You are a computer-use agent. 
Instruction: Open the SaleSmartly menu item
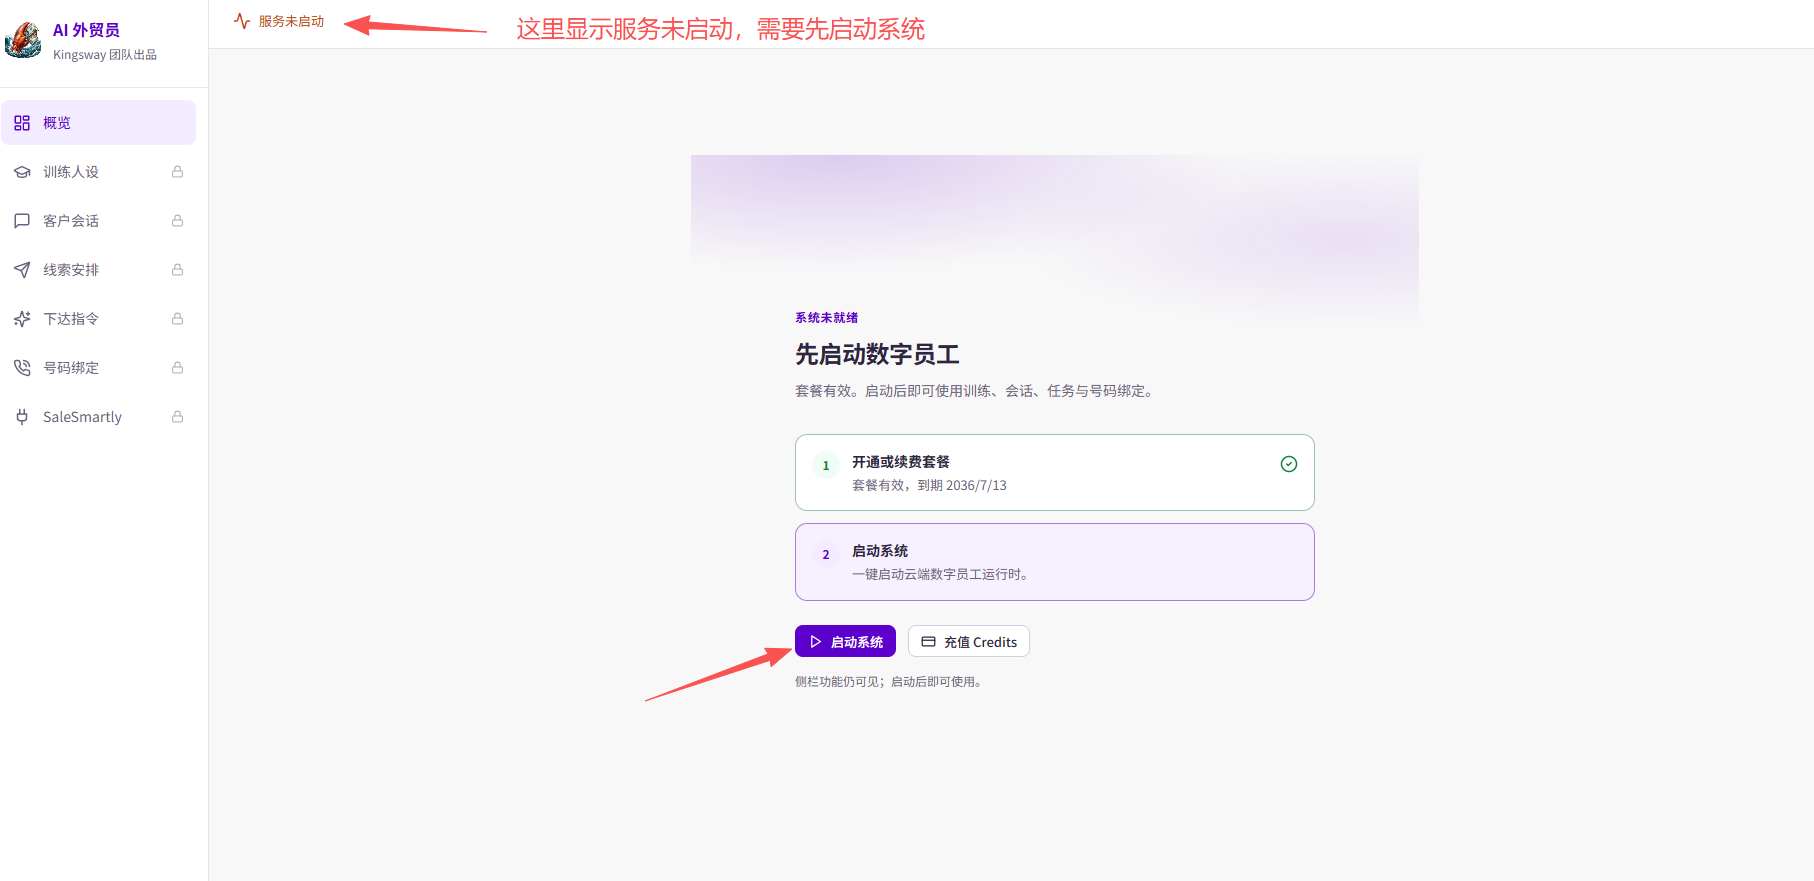click(98, 417)
